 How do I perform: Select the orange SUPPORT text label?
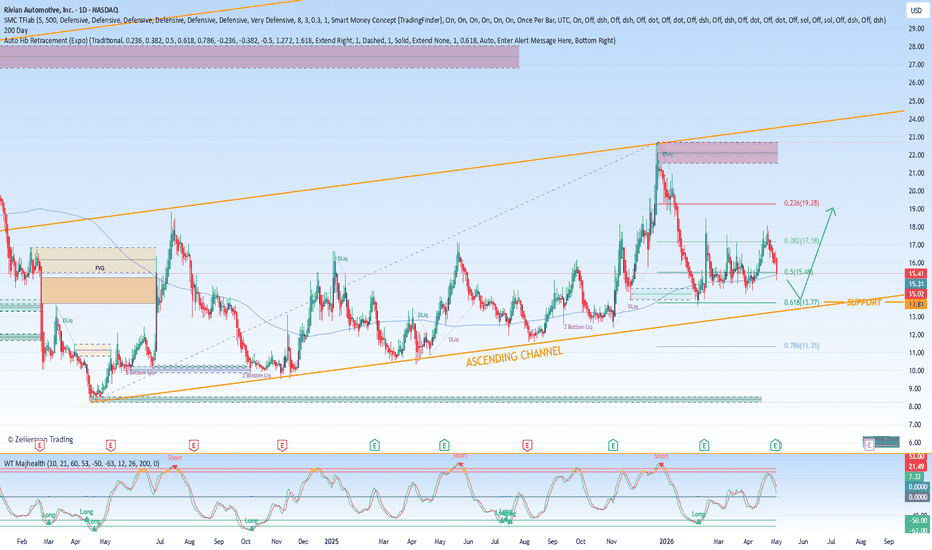tap(864, 303)
